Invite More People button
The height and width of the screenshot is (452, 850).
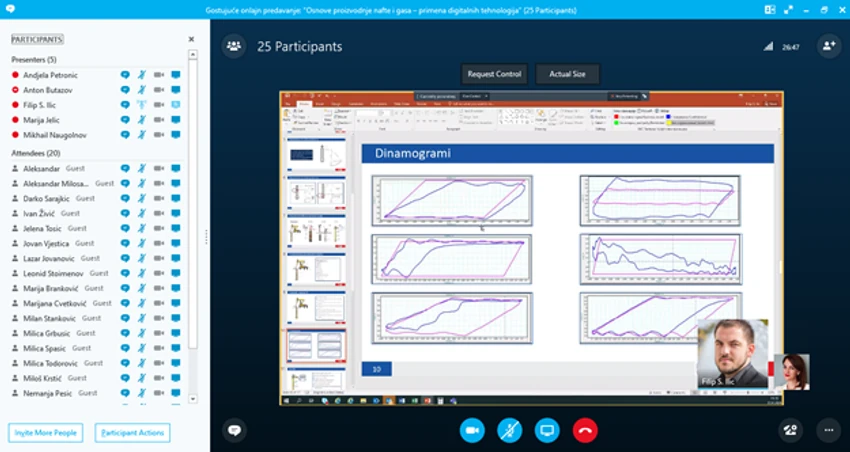[x=46, y=433]
